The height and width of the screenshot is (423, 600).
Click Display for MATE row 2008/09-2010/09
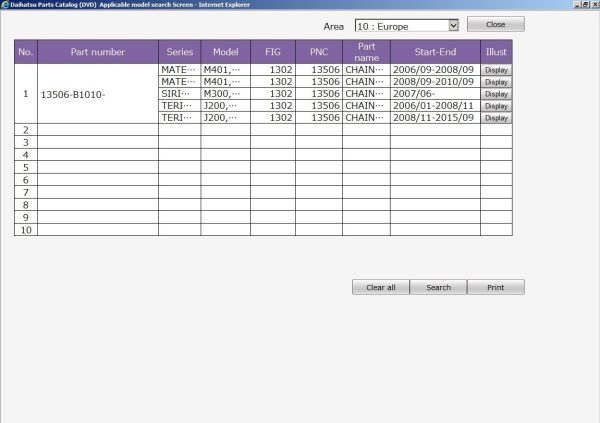click(496, 82)
